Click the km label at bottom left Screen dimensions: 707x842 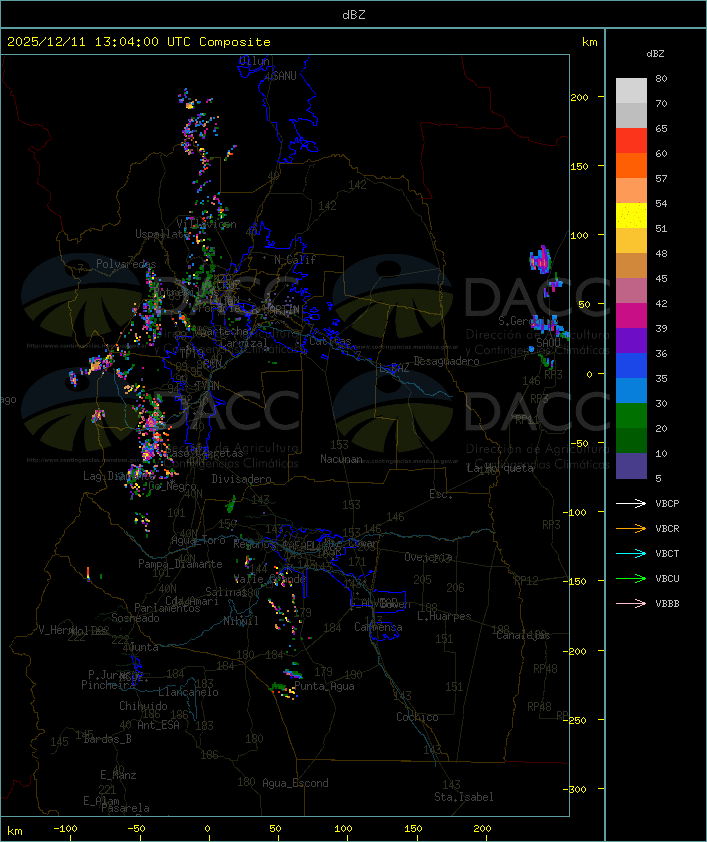coord(14,831)
